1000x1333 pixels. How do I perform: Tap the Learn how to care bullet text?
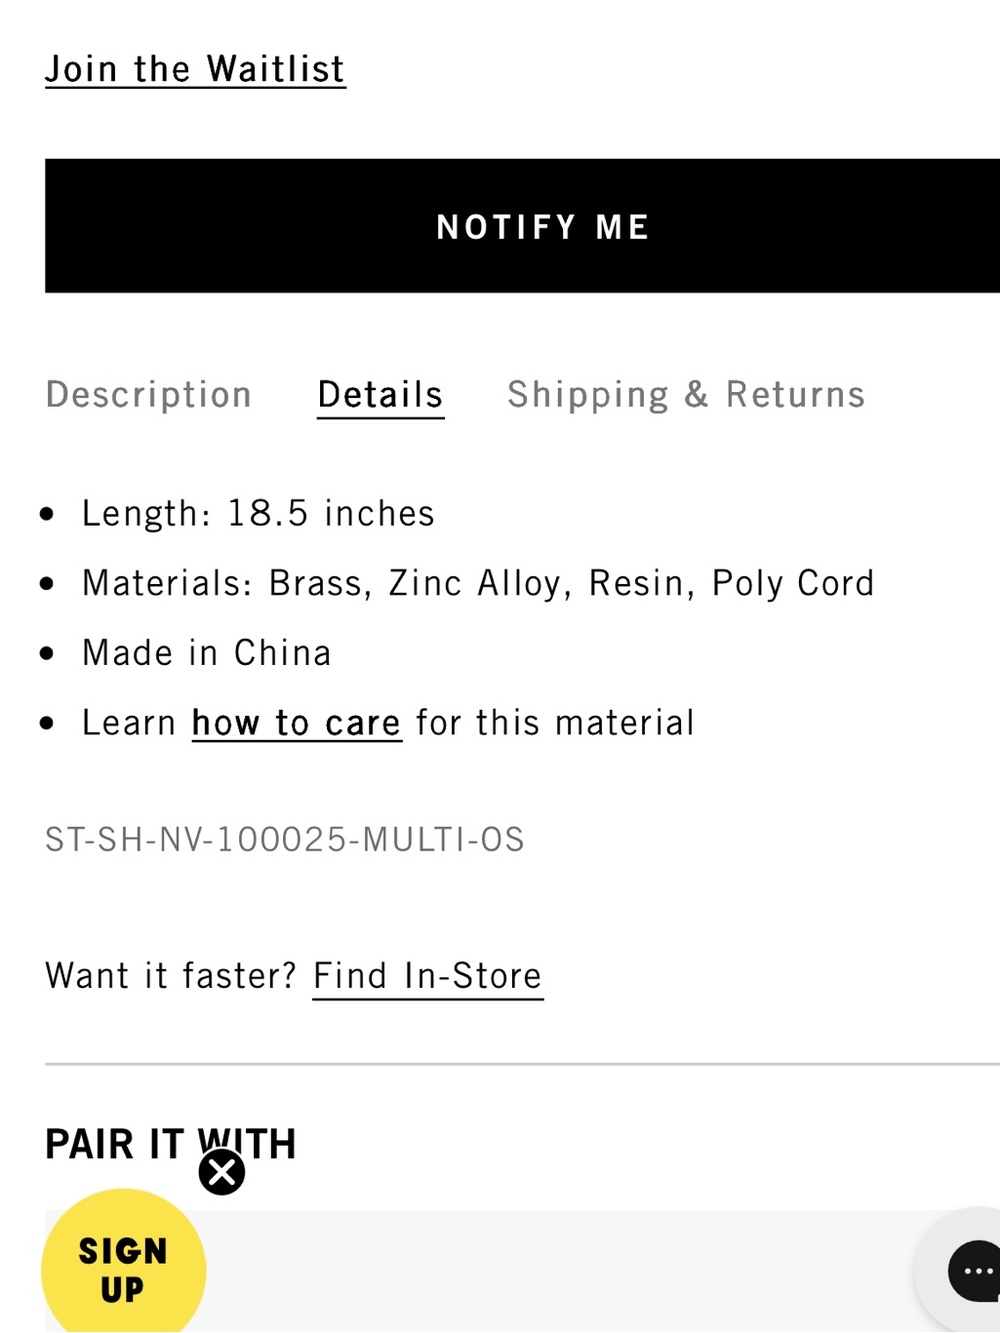pos(388,723)
